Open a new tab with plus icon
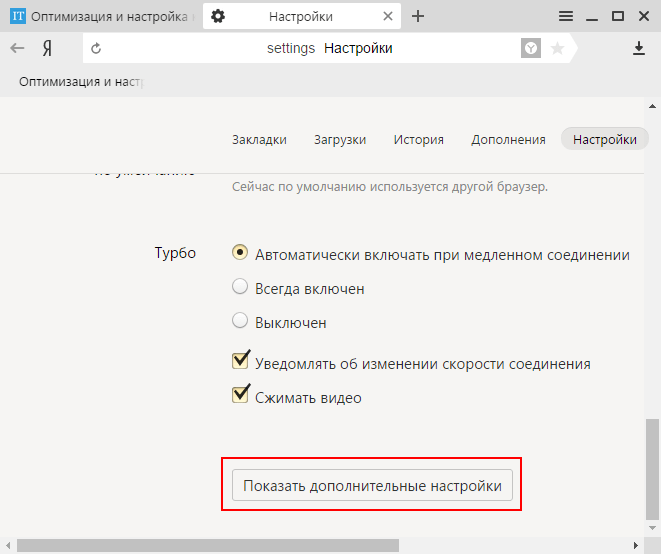Image resolution: width=661 pixels, height=554 pixels. pos(418,16)
